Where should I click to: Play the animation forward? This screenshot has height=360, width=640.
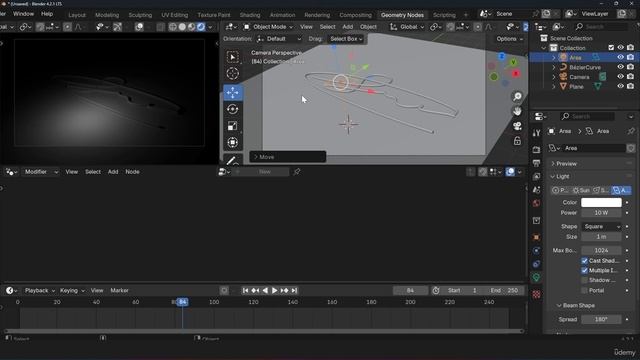275,290
